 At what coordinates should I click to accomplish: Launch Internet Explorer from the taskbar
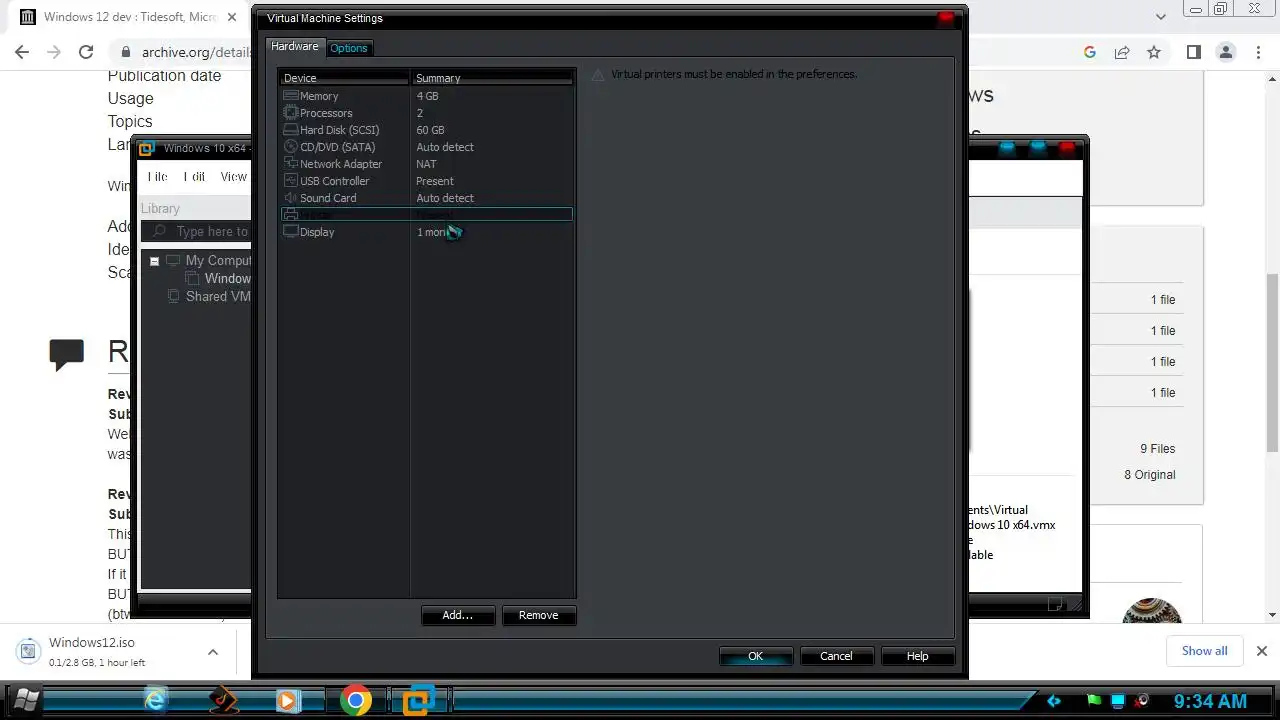coord(155,700)
